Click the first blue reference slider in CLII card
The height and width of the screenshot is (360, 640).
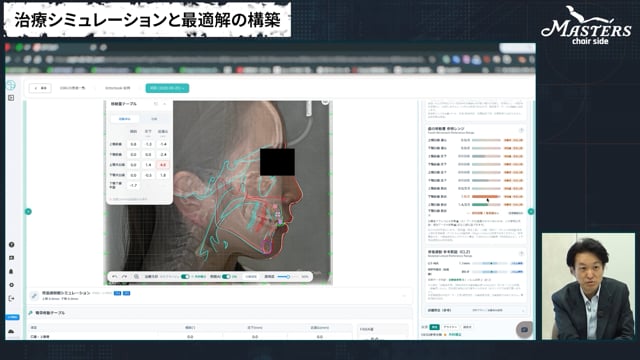pyautogui.click(x=491, y=263)
